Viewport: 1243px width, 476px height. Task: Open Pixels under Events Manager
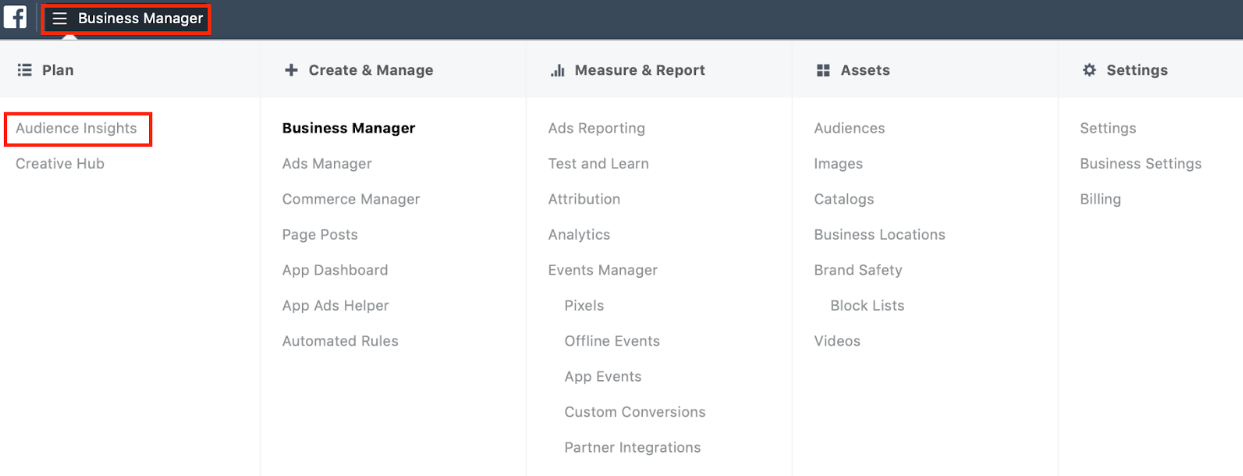(584, 306)
